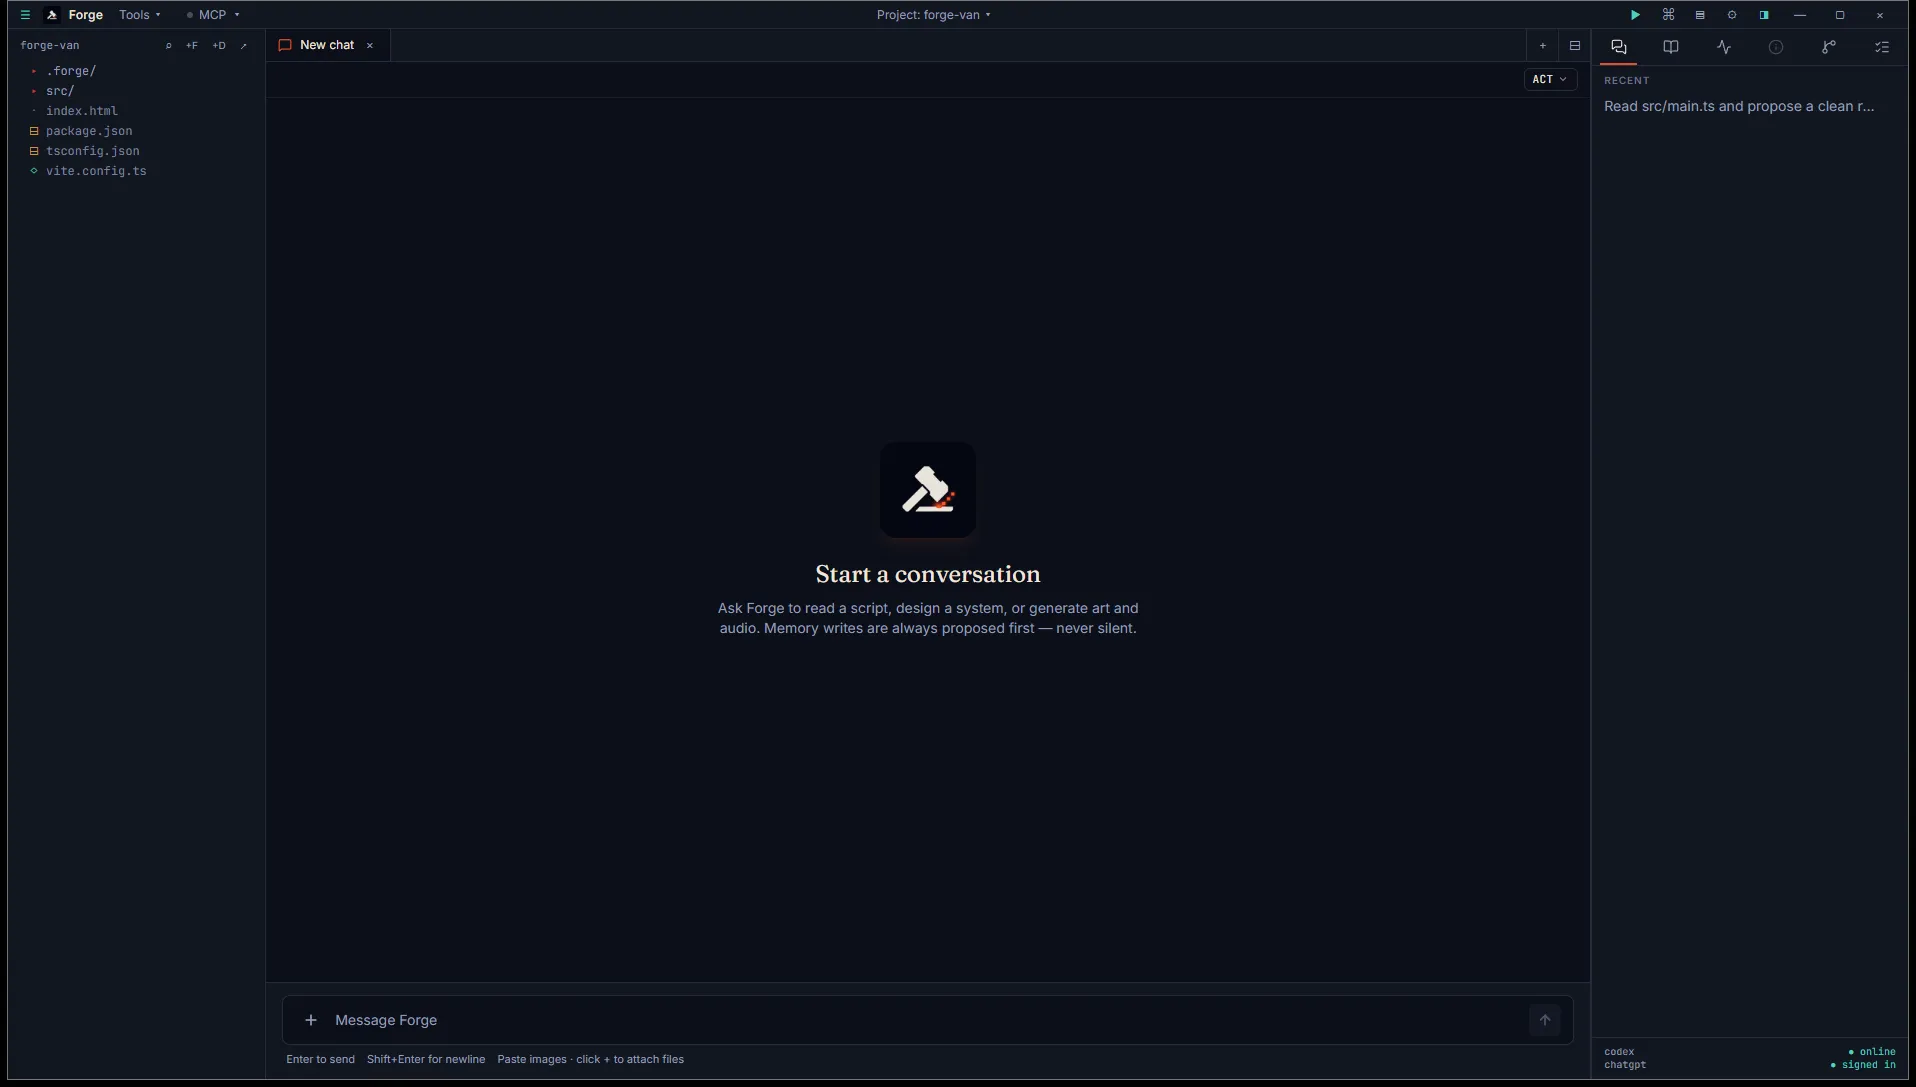The width and height of the screenshot is (1916, 1087).
Task: Add a new tab with plus icon
Action: [1543, 46]
